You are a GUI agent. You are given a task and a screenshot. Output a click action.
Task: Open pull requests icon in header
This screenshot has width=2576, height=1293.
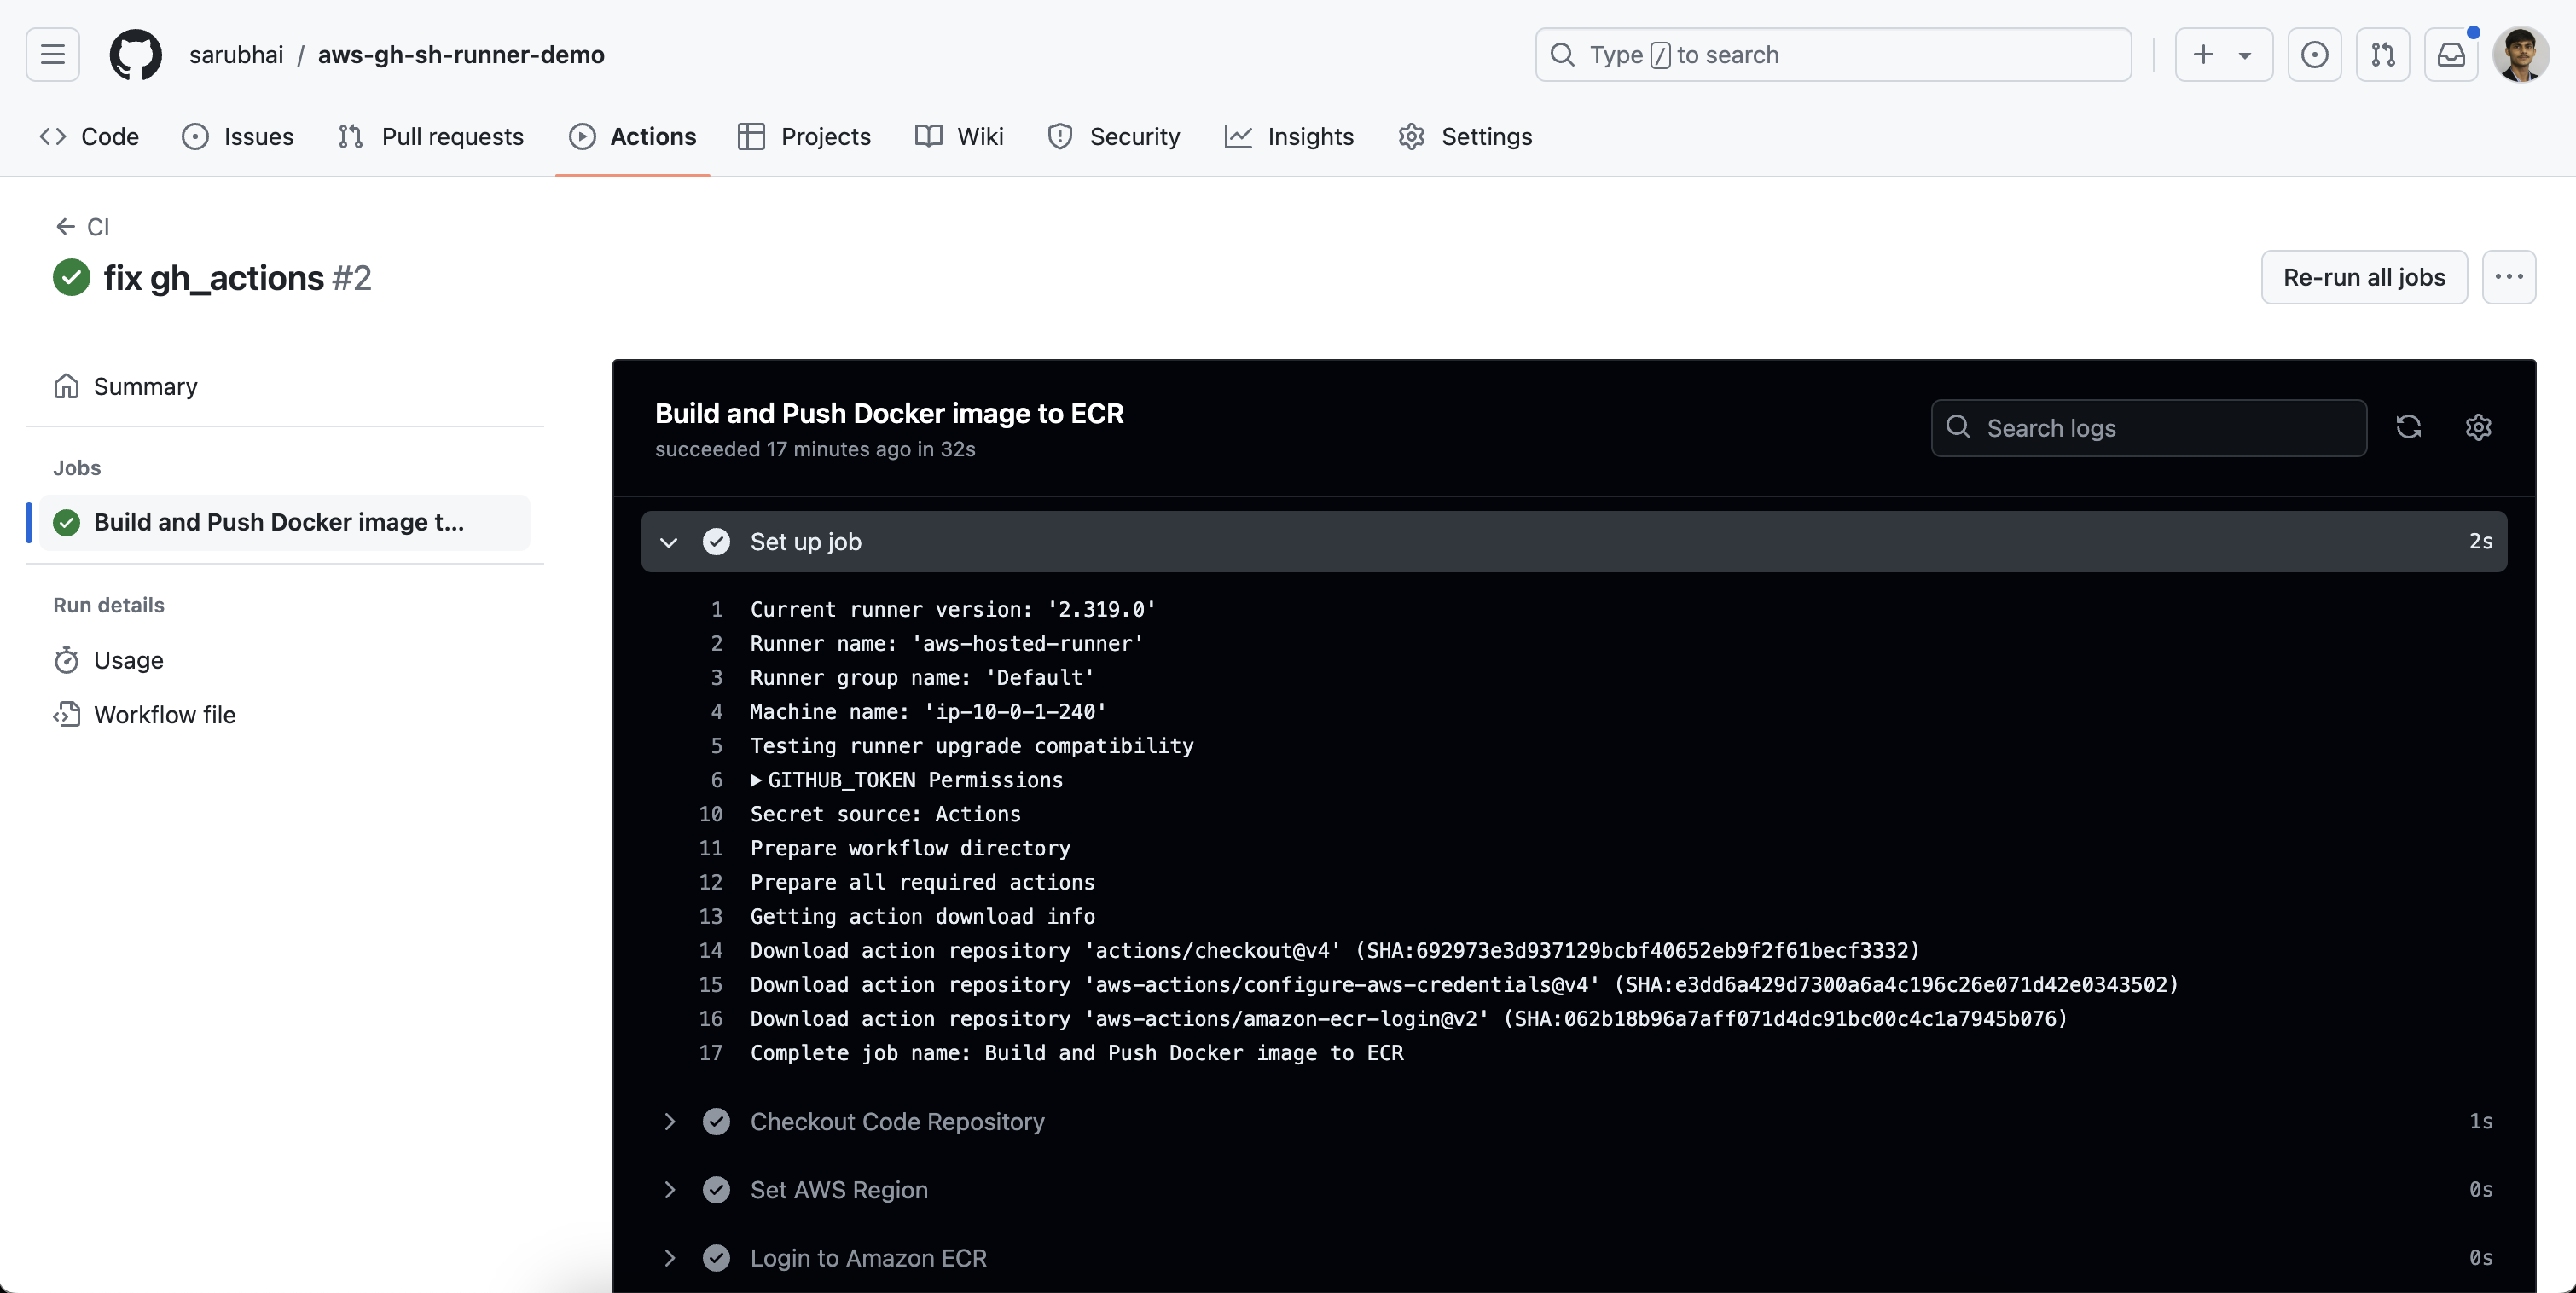coord(2382,54)
